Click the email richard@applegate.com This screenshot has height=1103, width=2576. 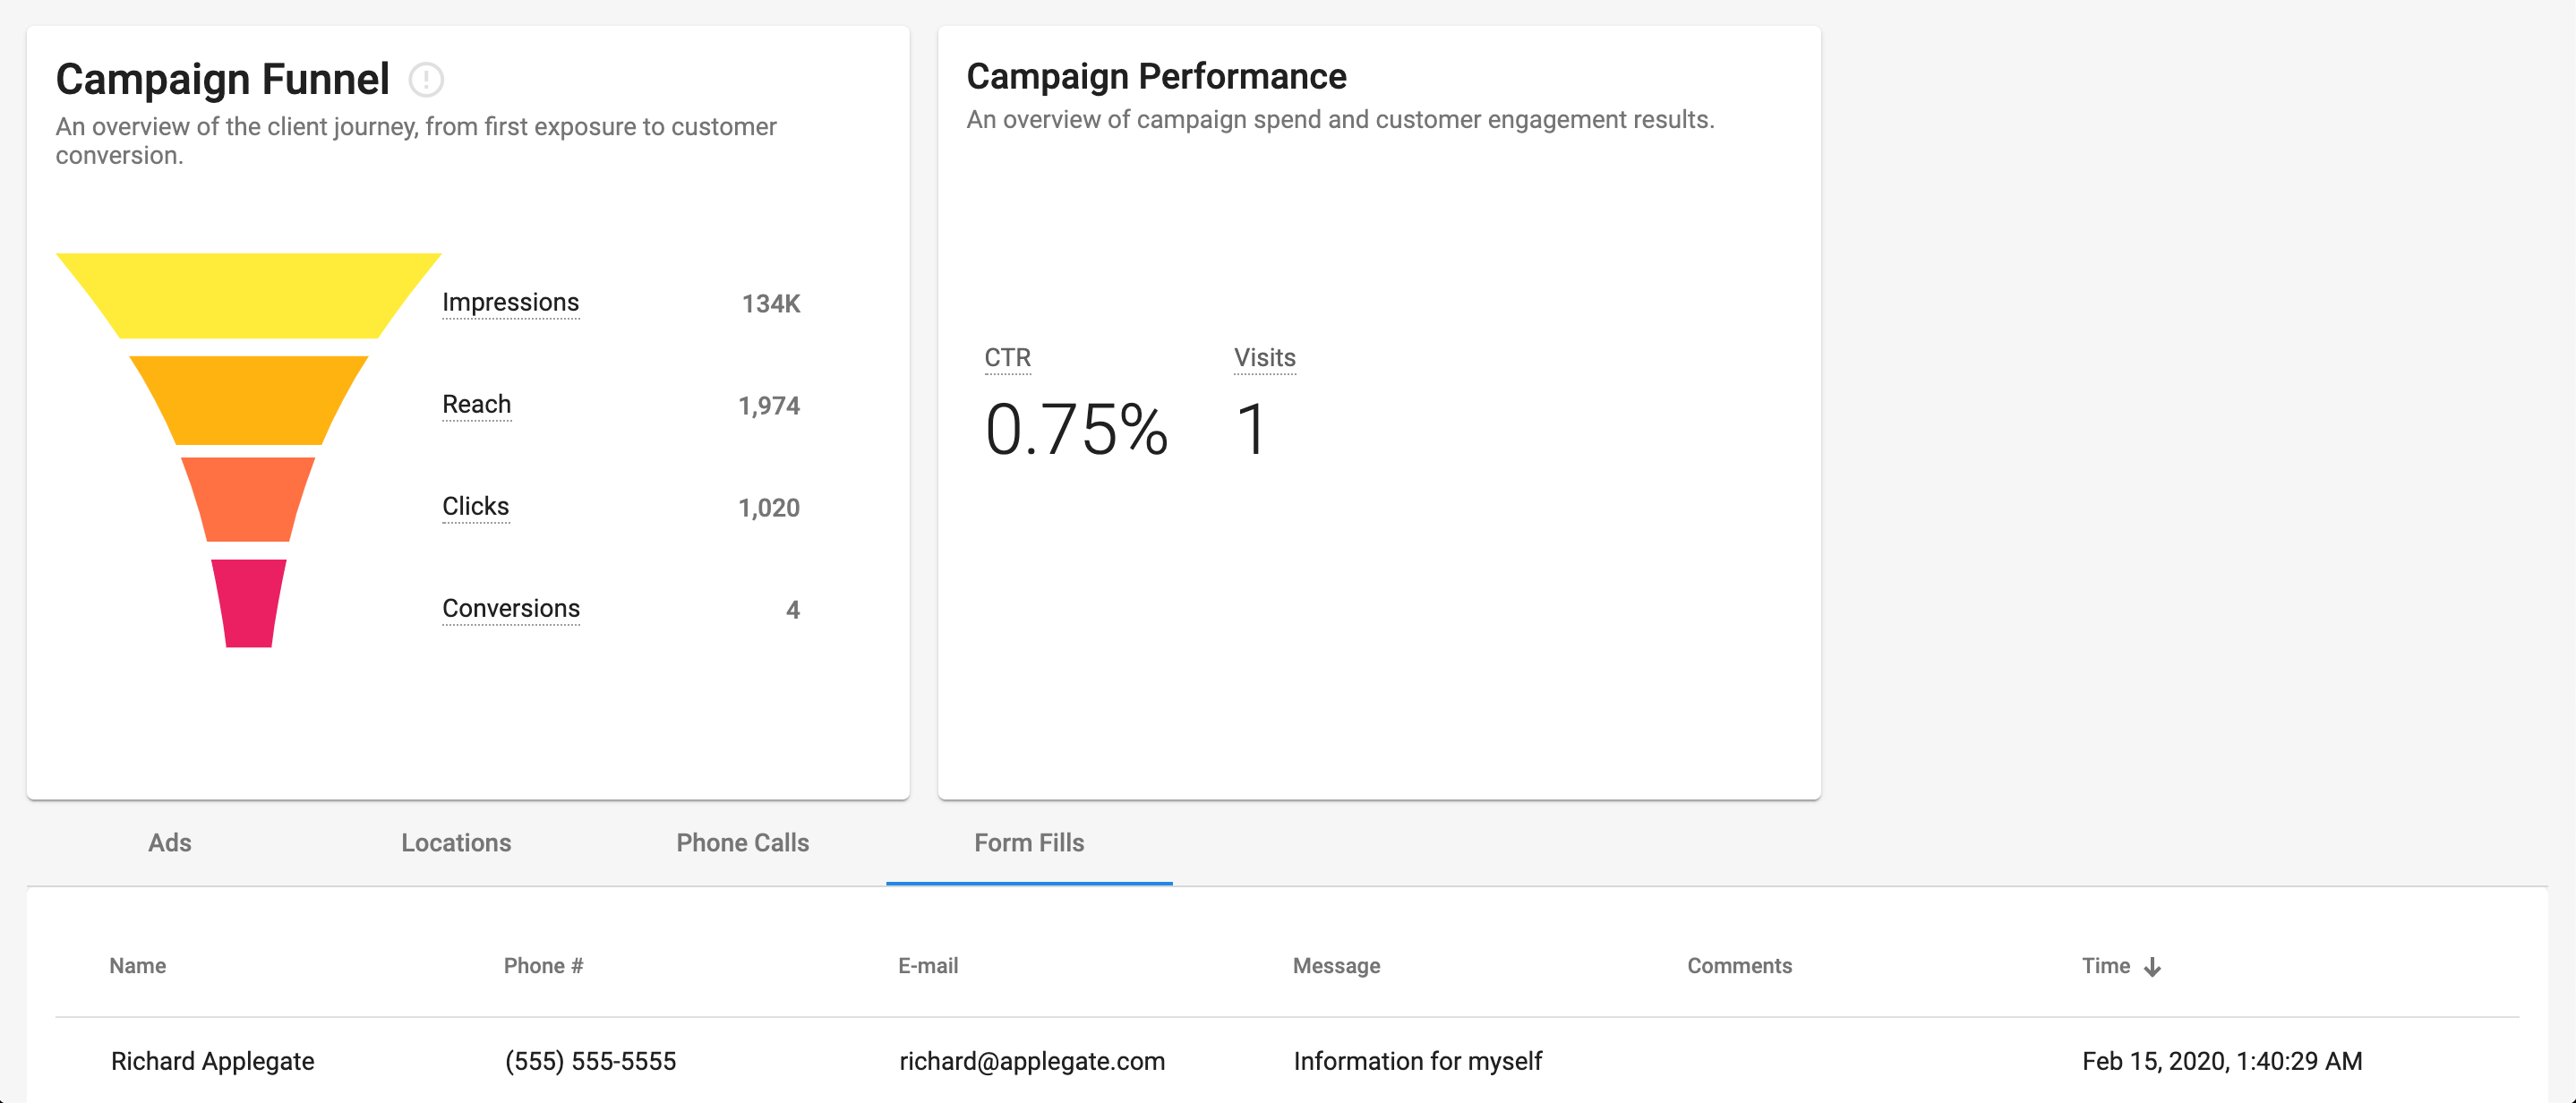pos(1032,1062)
